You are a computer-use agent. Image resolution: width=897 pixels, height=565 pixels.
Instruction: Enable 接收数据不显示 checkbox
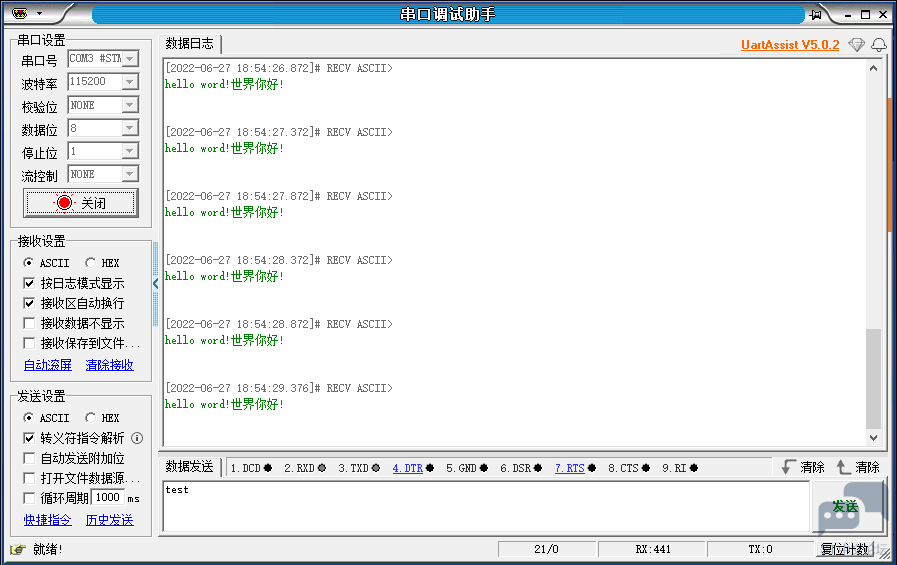pyautogui.click(x=29, y=323)
